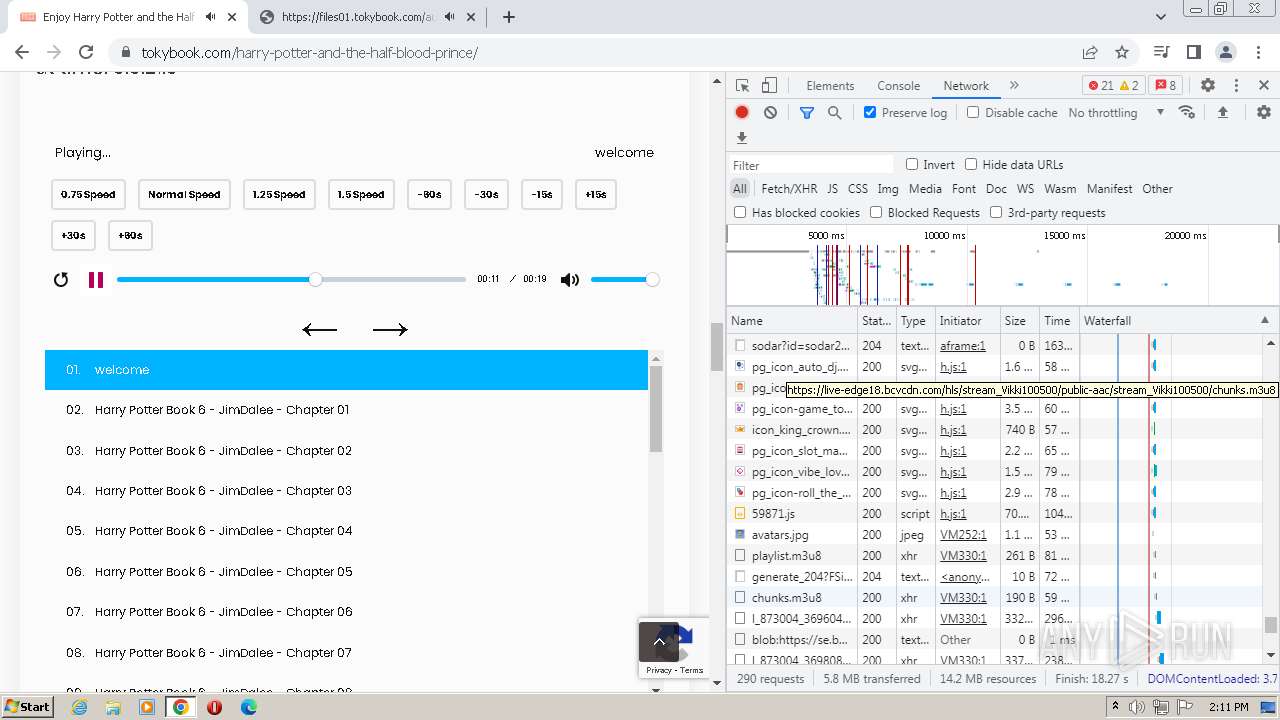Filter requests by JS
The width and height of the screenshot is (1280, 720).
coord(832,188)
